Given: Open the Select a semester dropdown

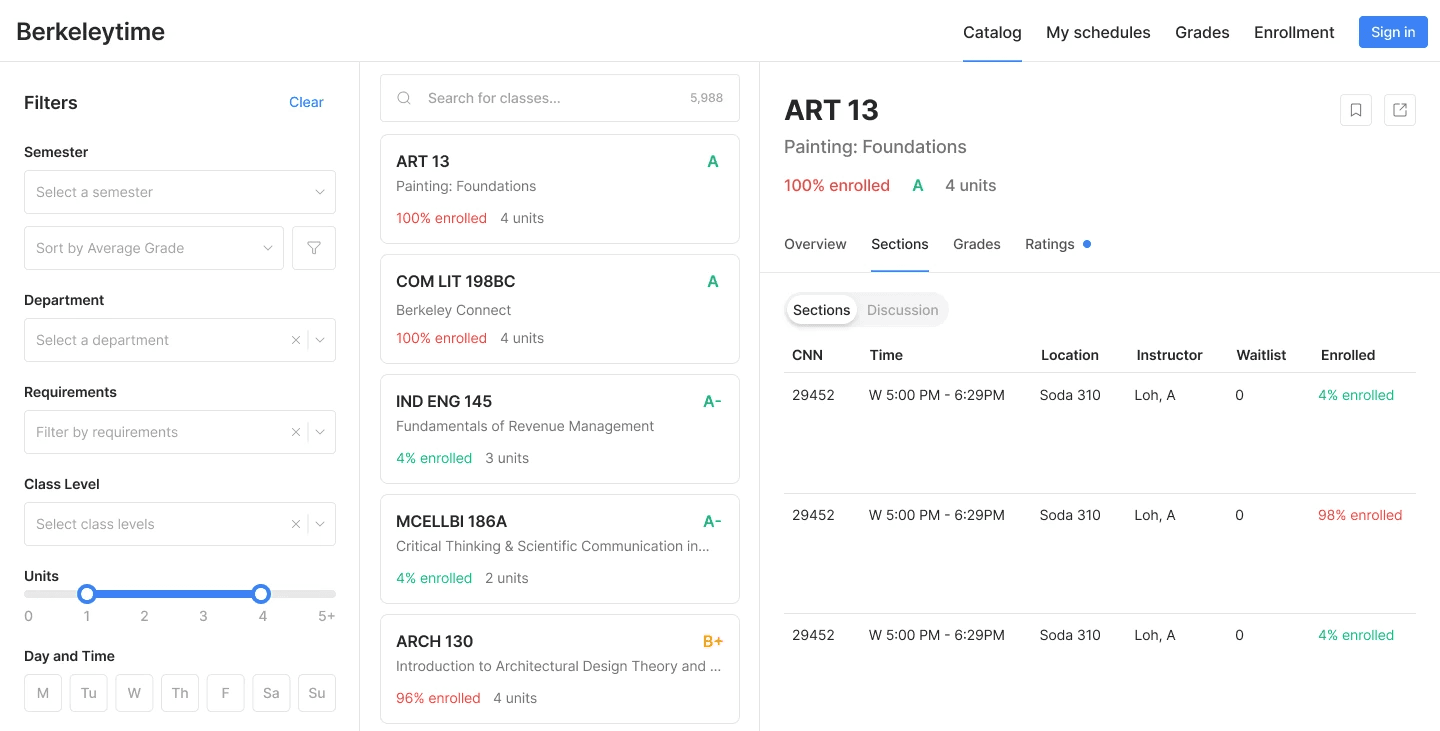Looking at the screenshot, I should click(x=180, y=192).
